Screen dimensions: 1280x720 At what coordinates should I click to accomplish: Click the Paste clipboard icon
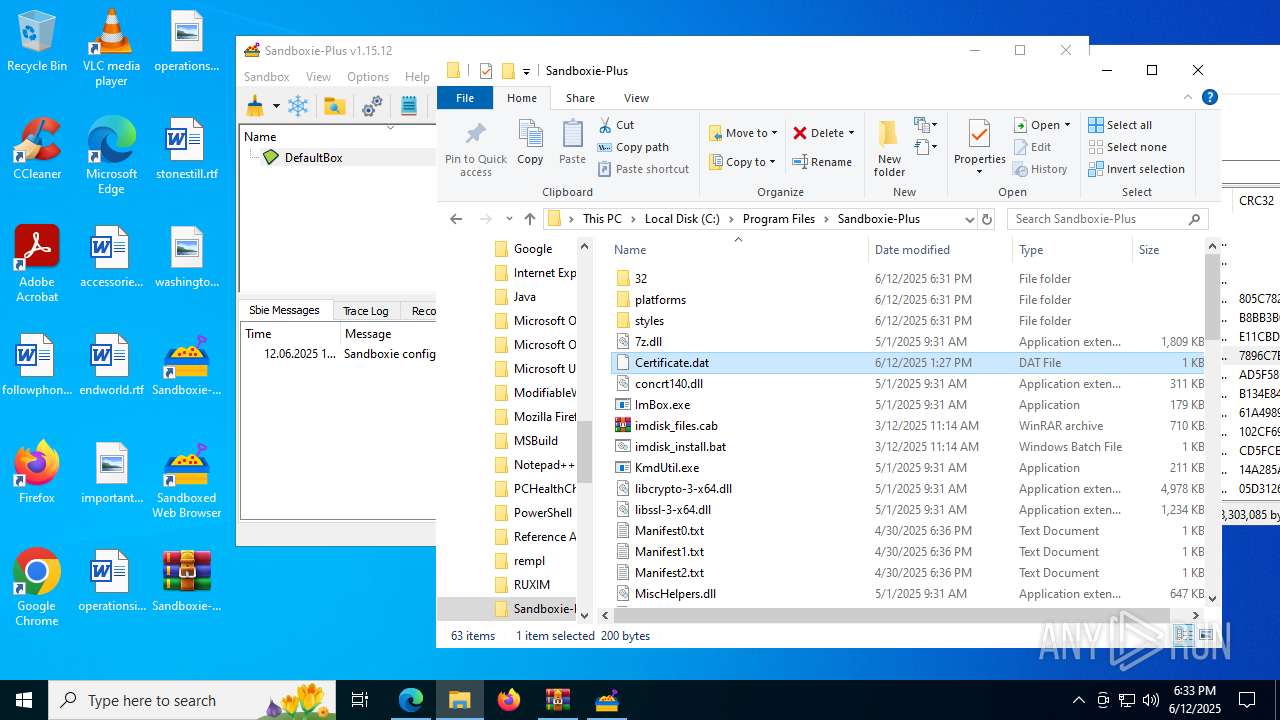pyautogui.click(x=572, y=143)
